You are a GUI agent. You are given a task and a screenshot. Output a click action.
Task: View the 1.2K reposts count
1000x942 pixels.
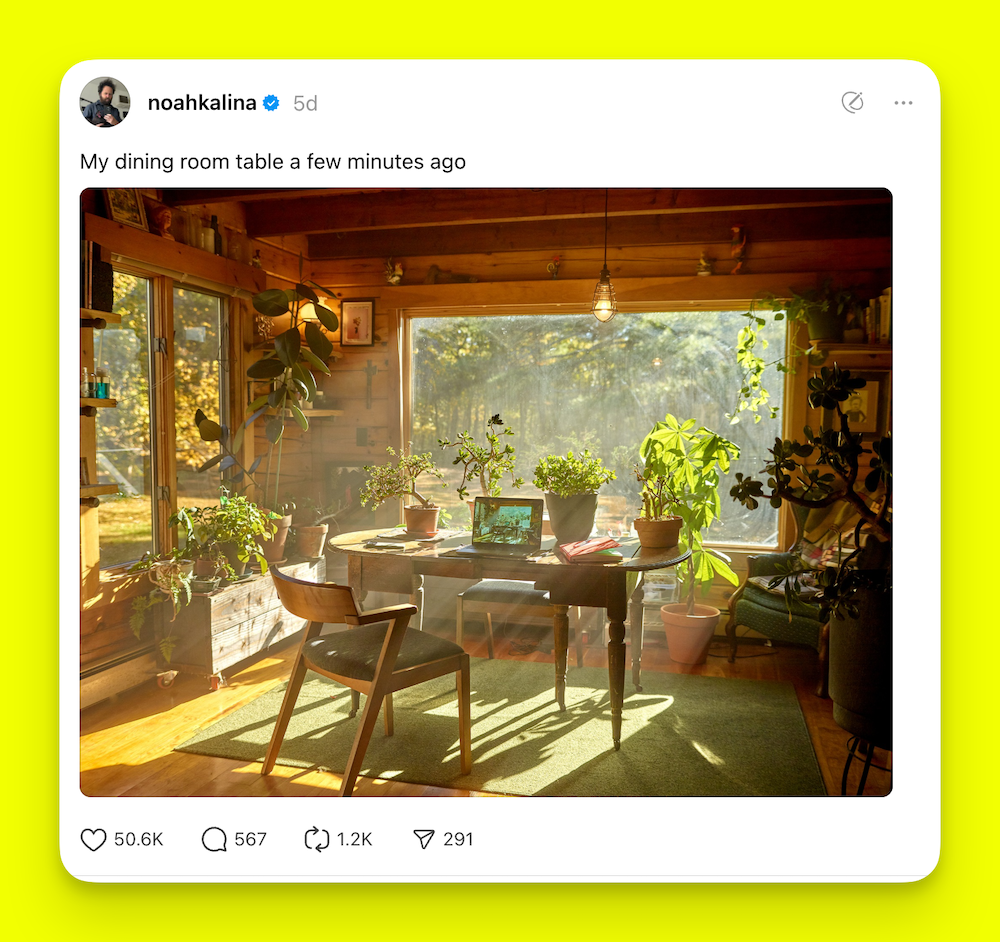pos(354,839)
